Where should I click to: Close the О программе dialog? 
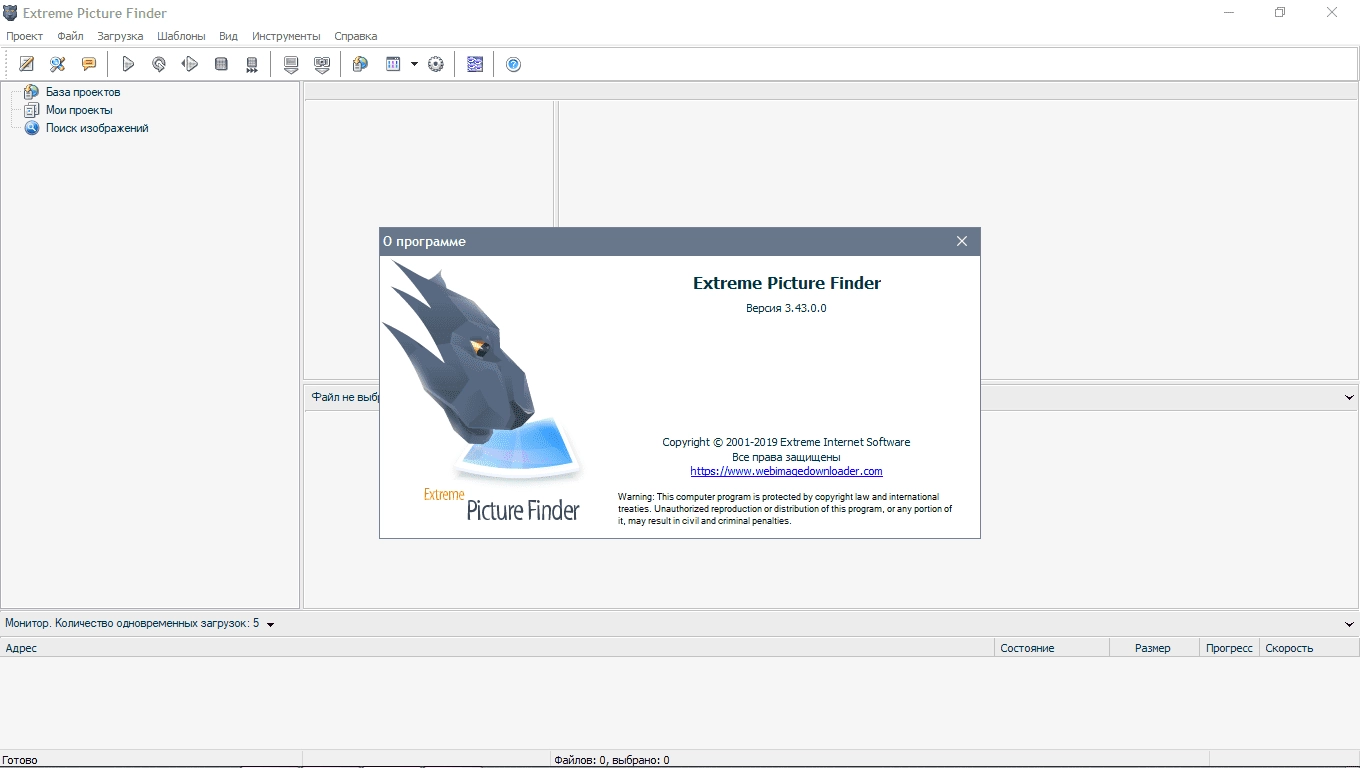point(962,241)
